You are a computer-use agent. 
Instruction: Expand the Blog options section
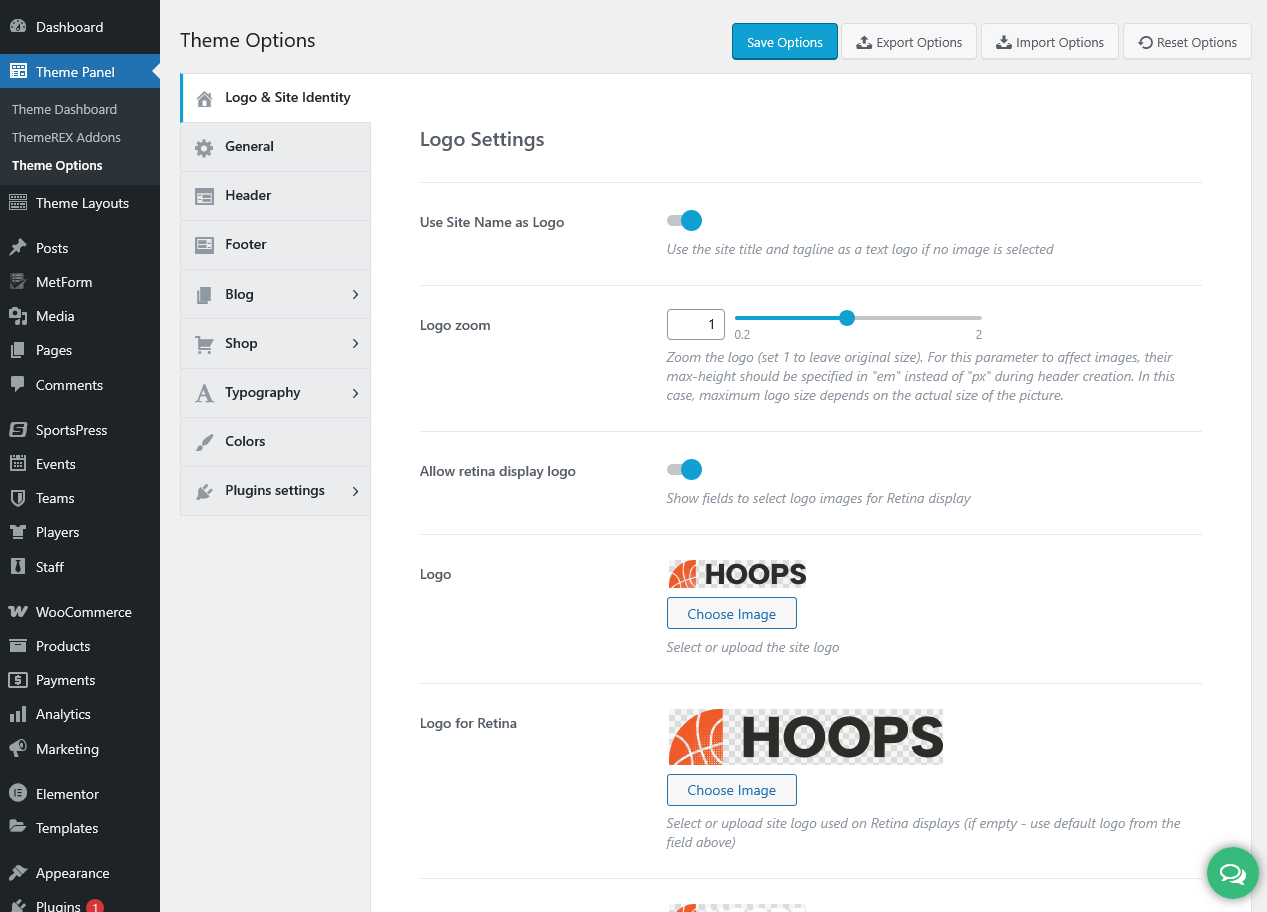(x=355, y=294)
